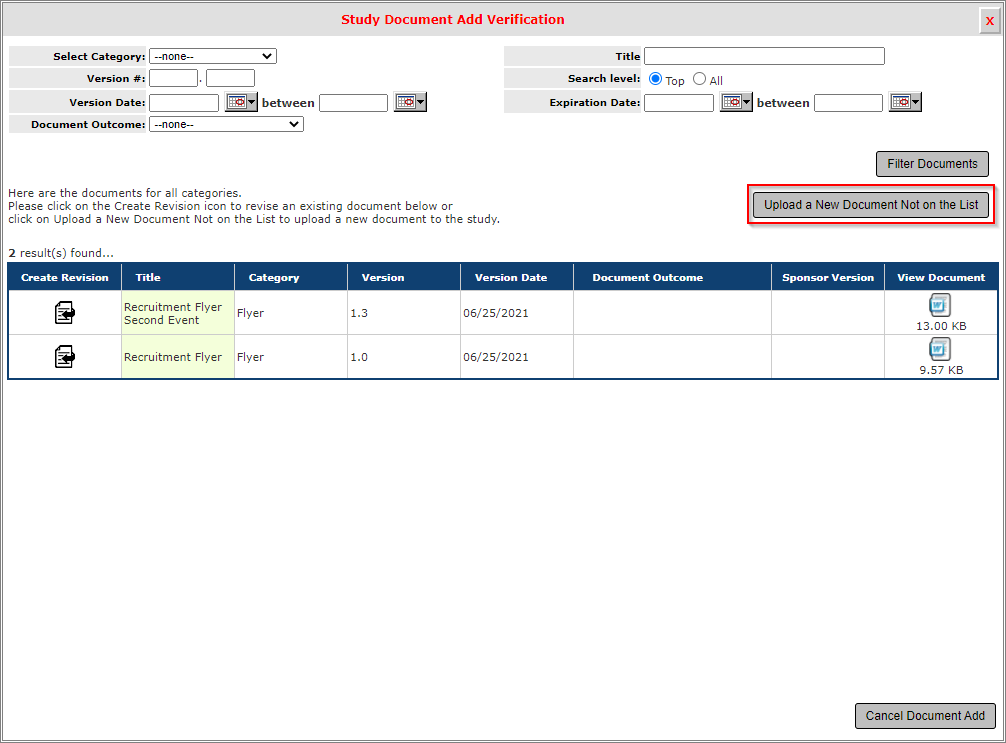The height and width of the screenshot is (743, 1006).
Task: Click the Recruitment Flyer Second Event title cell
Action: [x=178, y=312]
